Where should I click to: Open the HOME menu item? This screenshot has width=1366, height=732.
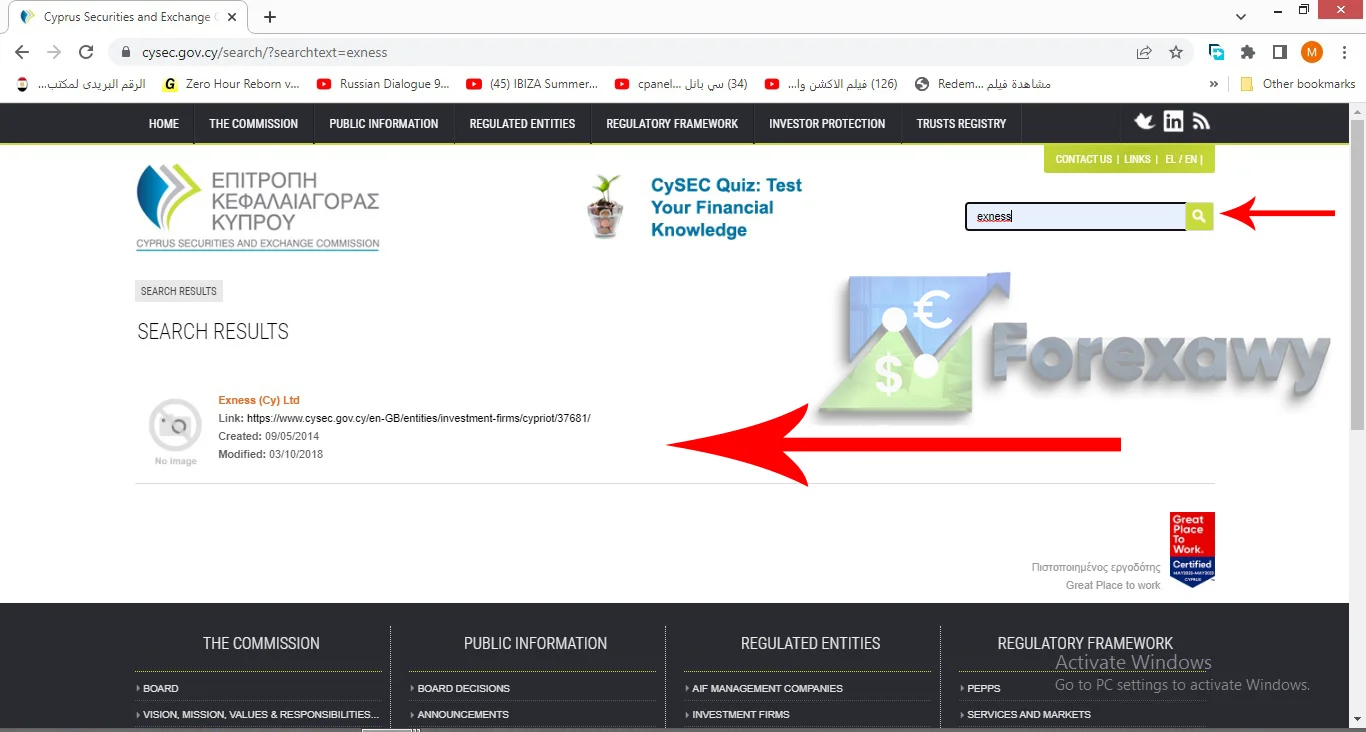click(164, 124)
